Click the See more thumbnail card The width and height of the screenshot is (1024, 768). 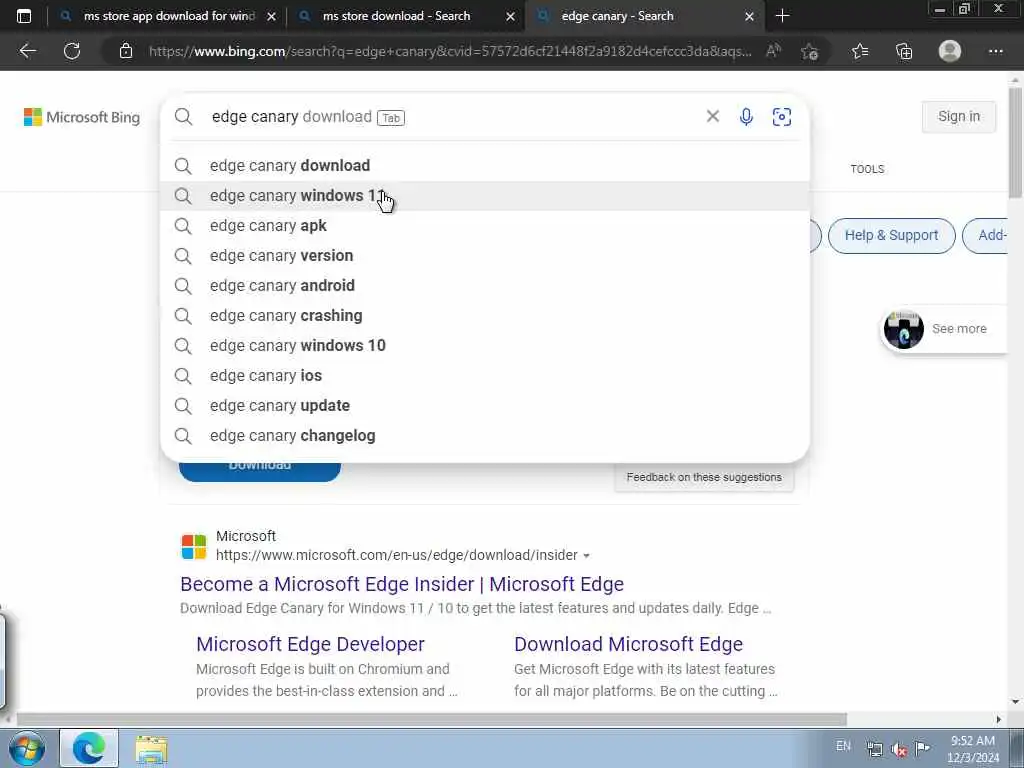point(944,329)
